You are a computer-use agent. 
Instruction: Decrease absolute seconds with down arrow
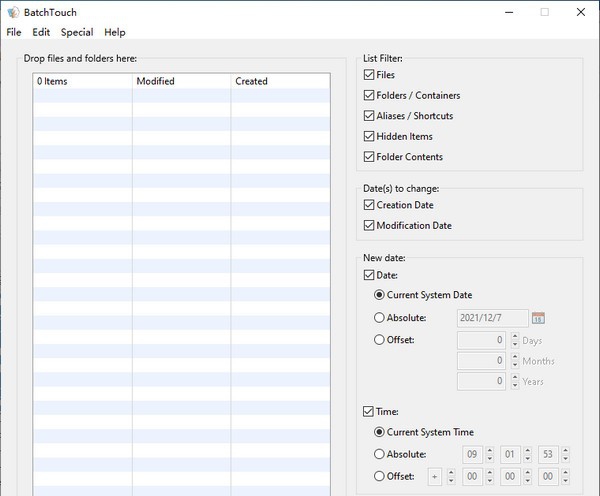566,458
